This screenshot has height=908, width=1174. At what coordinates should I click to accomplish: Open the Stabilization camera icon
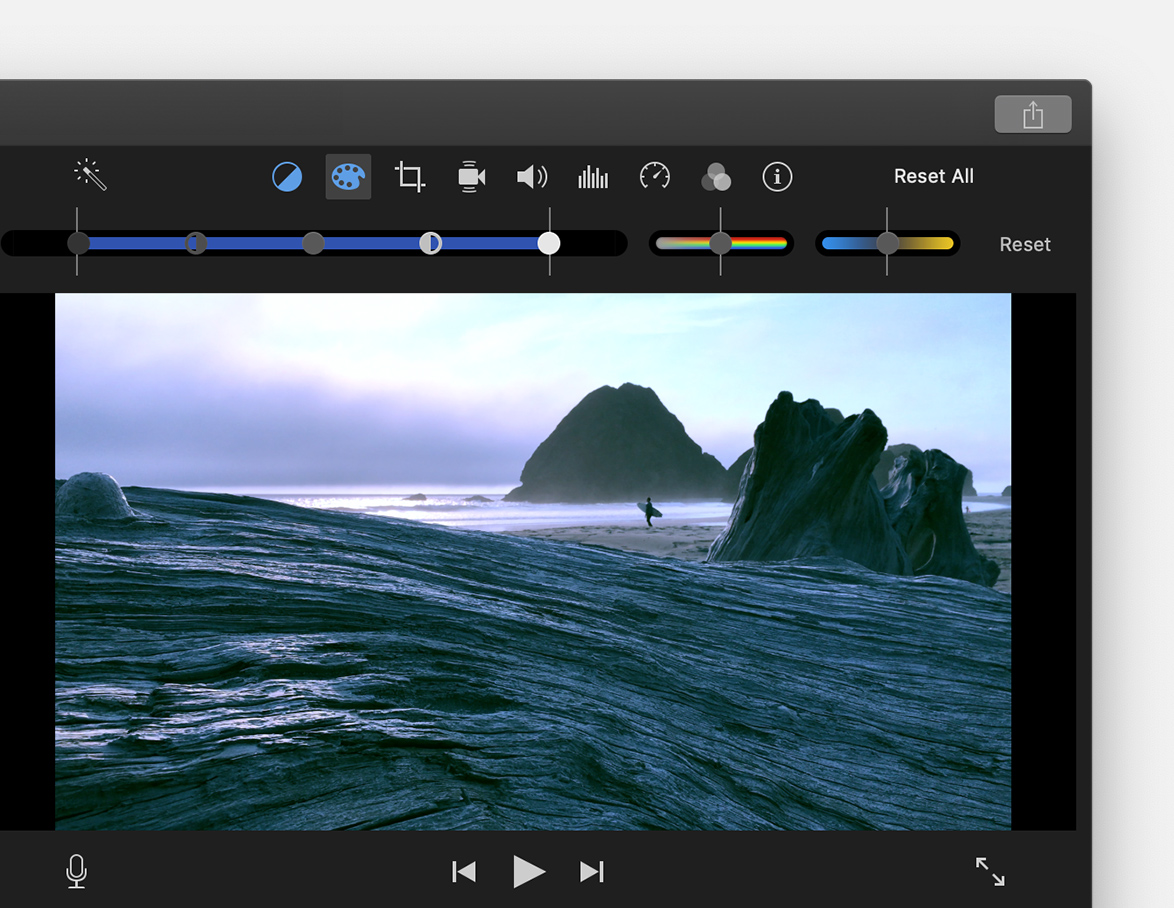pyautogui.click(x=471, y=177)
